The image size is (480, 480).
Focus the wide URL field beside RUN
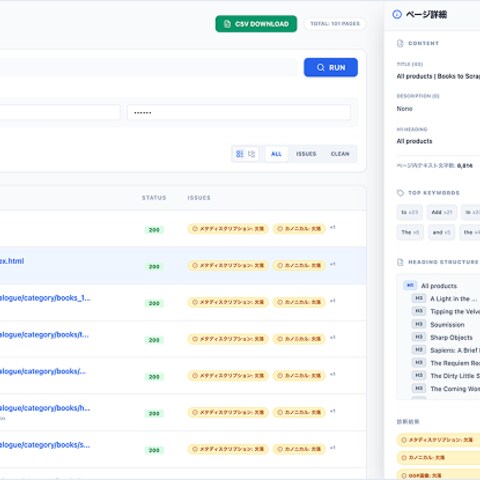coord(148,67)
